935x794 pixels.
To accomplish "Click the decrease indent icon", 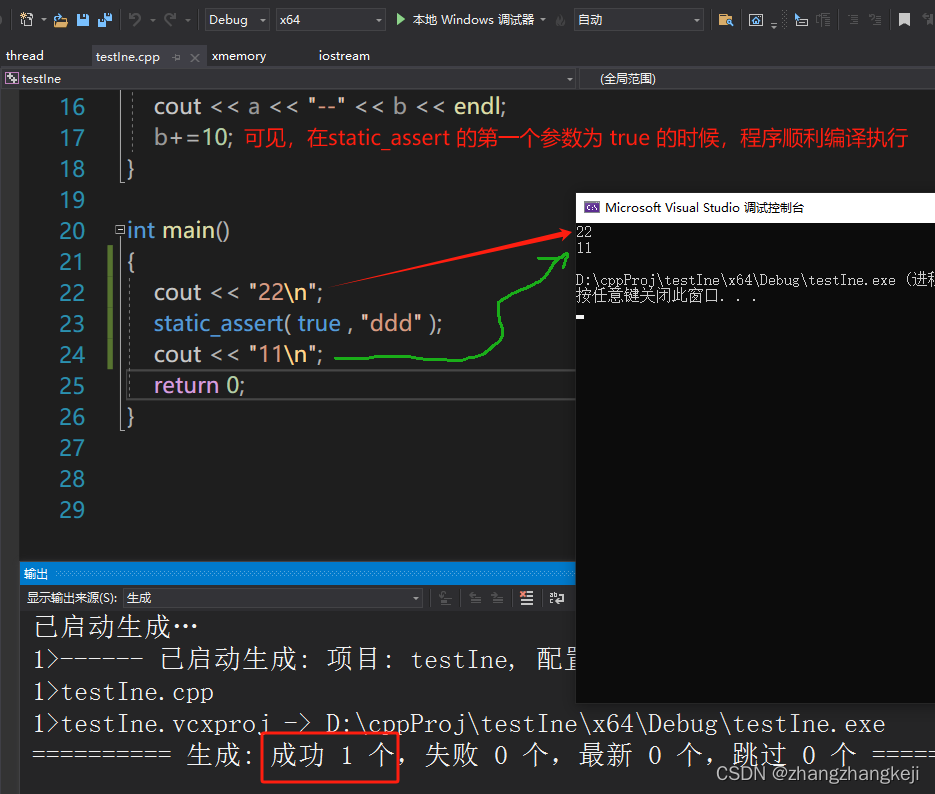I will [853, 20].
